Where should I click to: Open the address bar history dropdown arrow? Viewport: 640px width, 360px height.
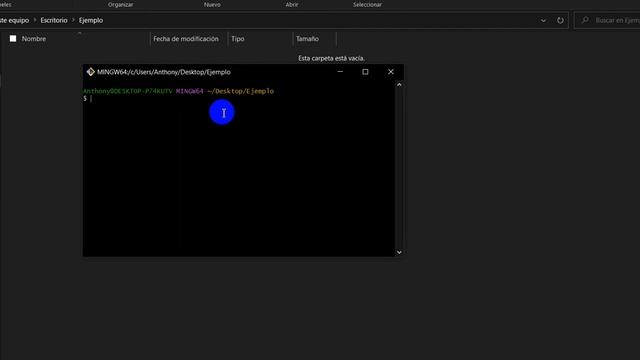pos(543,20)
